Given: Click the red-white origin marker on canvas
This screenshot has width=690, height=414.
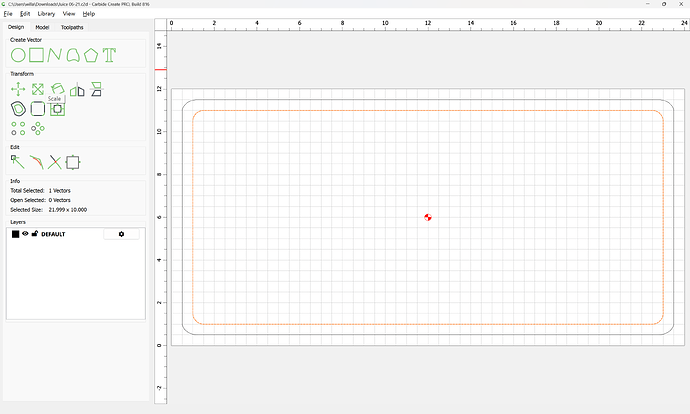Looking at the screenshot, I should coord(428,217).
